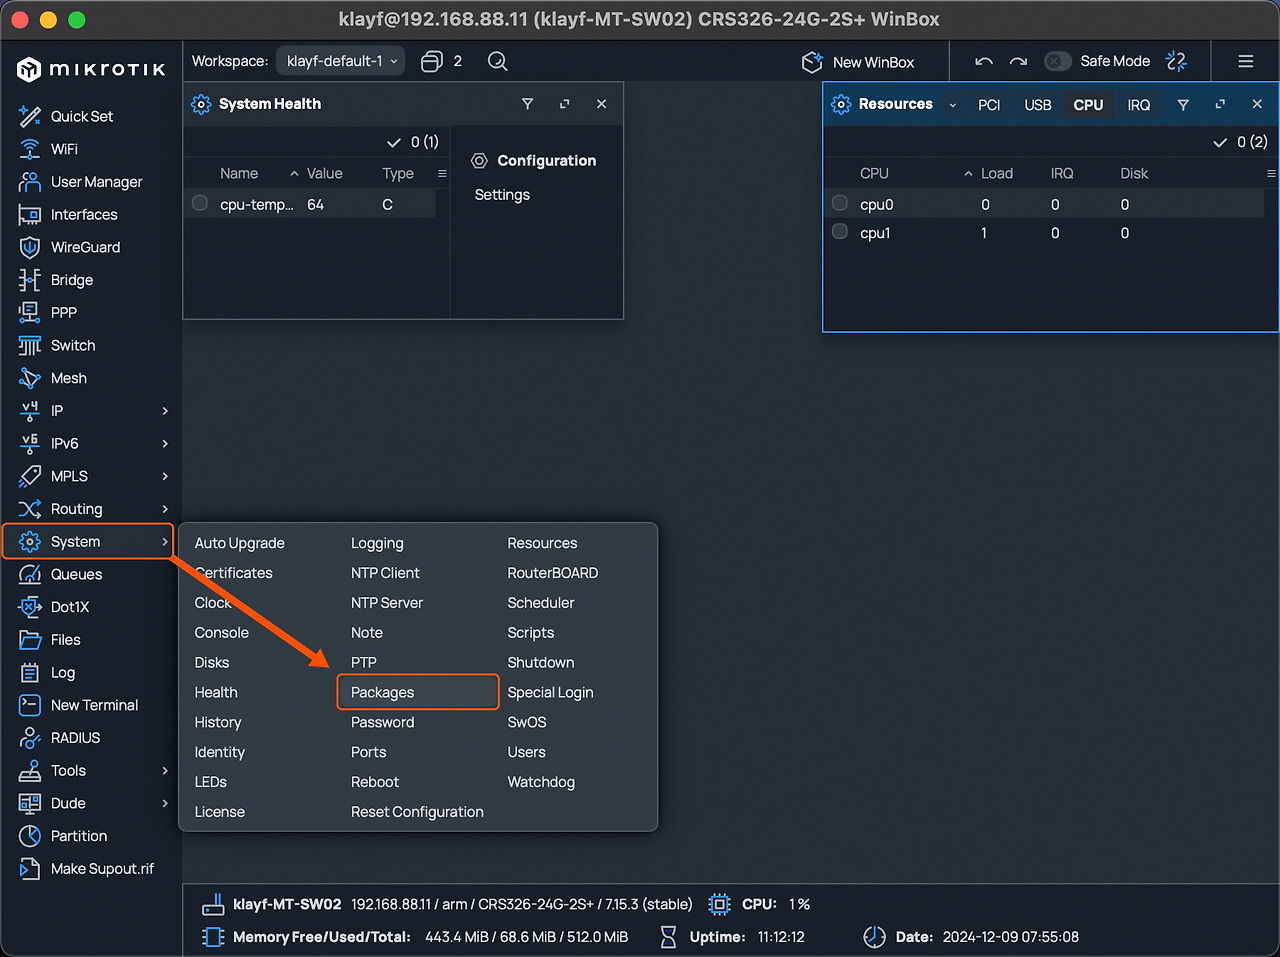Click the New WinBox button
This screenshot has width=1280, height=957.
click(858, 62)
